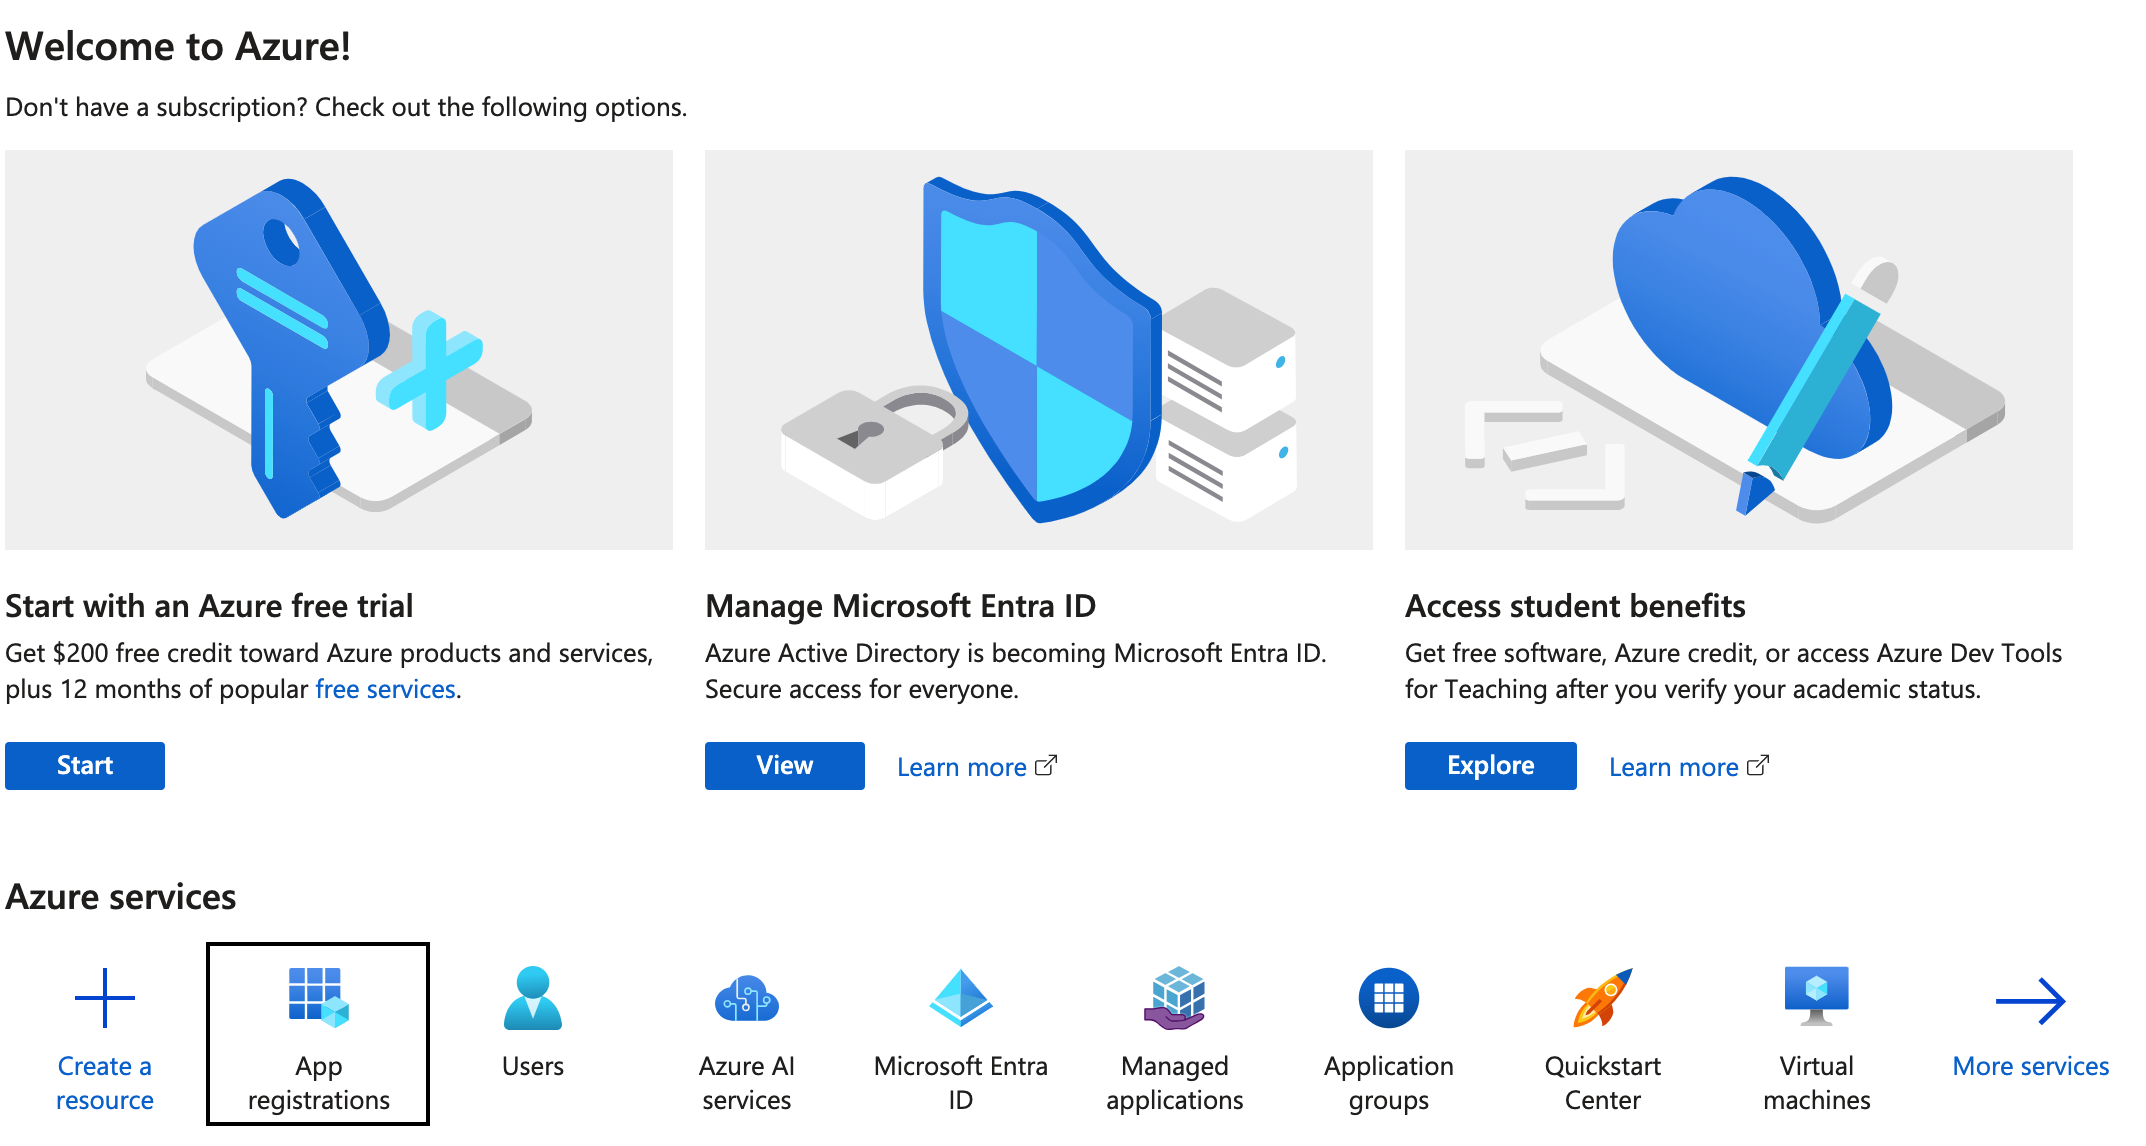Click the More services text link

[2030, 1066]
